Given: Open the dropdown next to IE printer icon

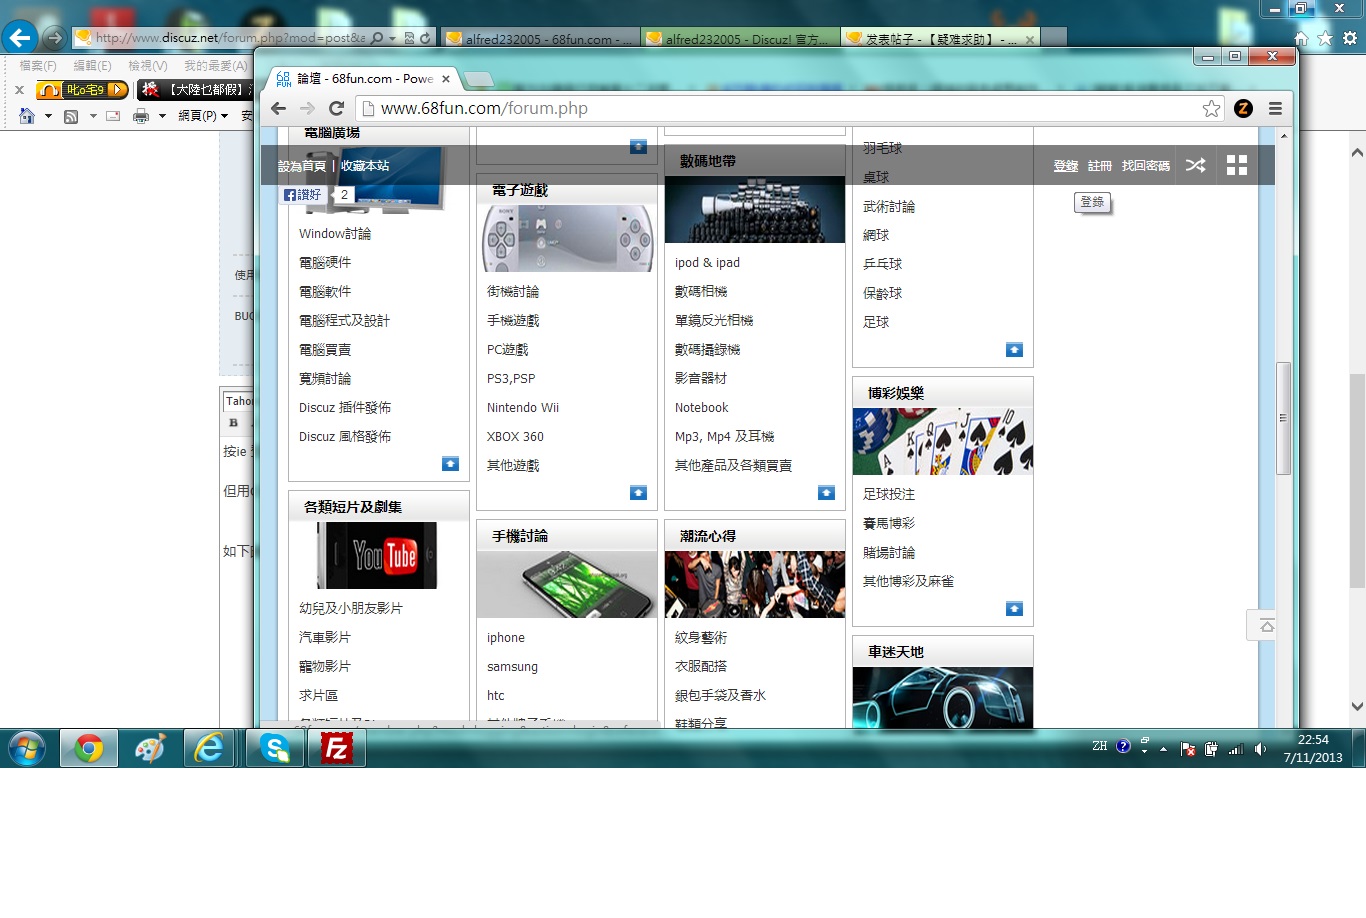Looking at the screenshot, I should pyautogui.click(x=162, y=116).
